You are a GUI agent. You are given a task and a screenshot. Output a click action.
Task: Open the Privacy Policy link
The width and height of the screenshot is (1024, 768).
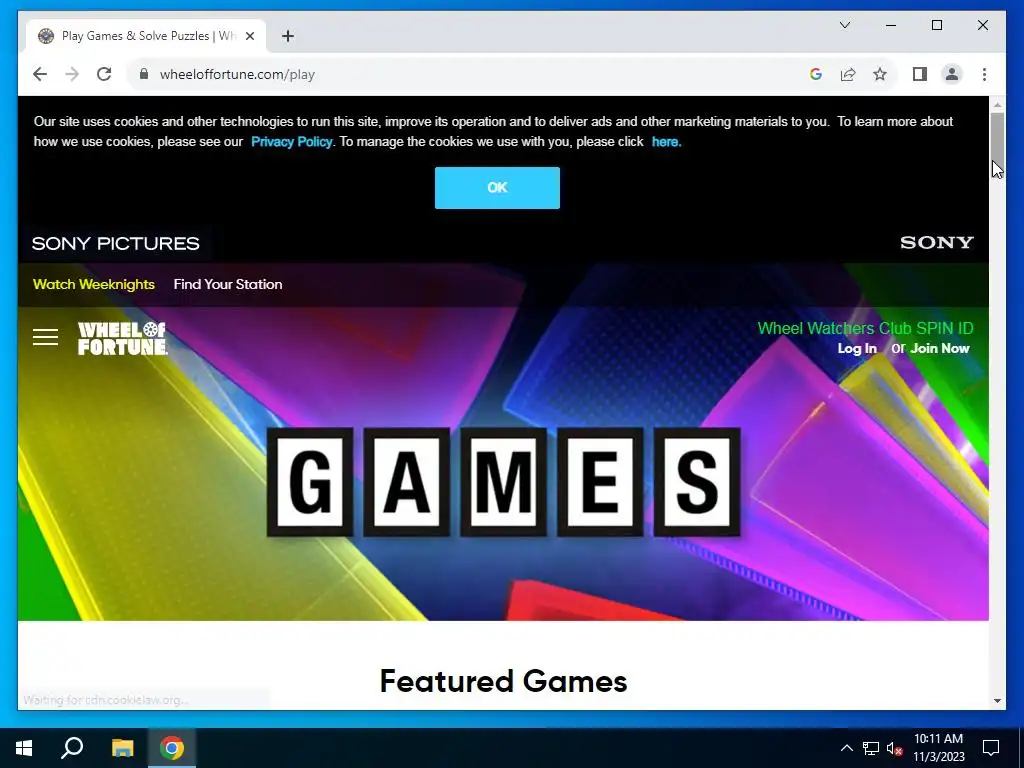click(291, 142)
